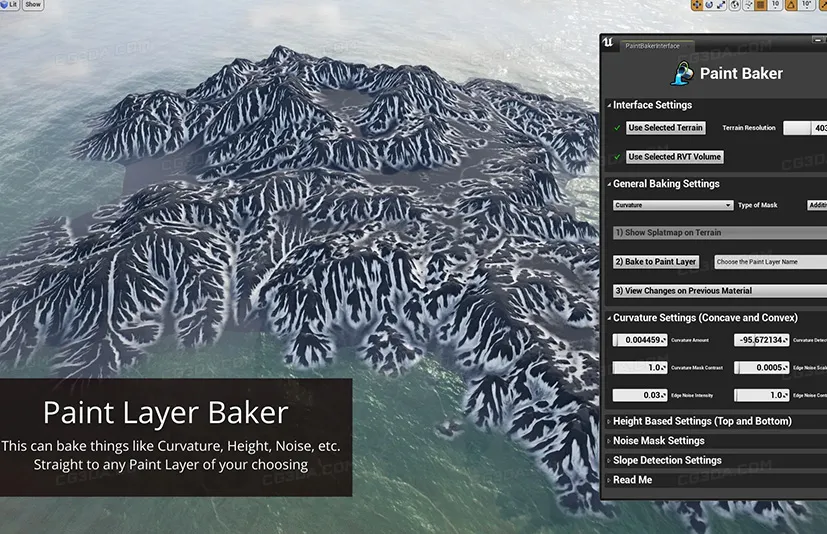Click Edge Noise Scale value 0.0005
The height and width of the screenshot is (534, 827).
coord(762,367)
